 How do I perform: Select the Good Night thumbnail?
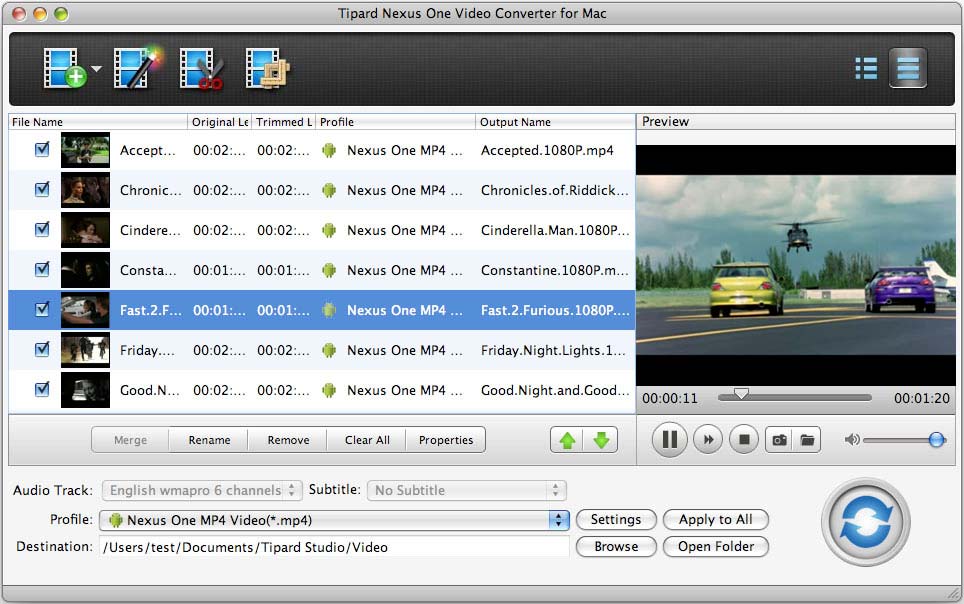coord(85,390)
